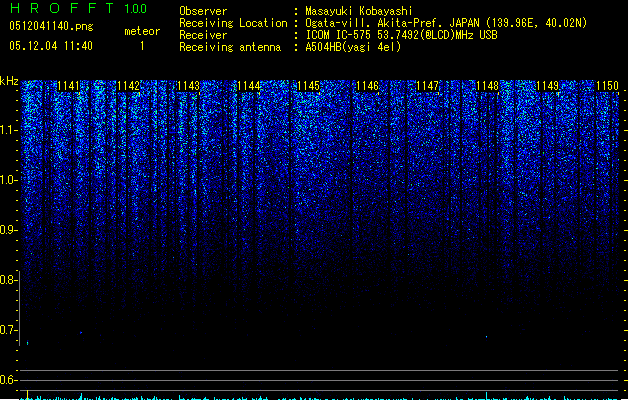Viewport: 629px width, 400px height.
Task: Click the 1143 time marker
Action: (188, 86)
